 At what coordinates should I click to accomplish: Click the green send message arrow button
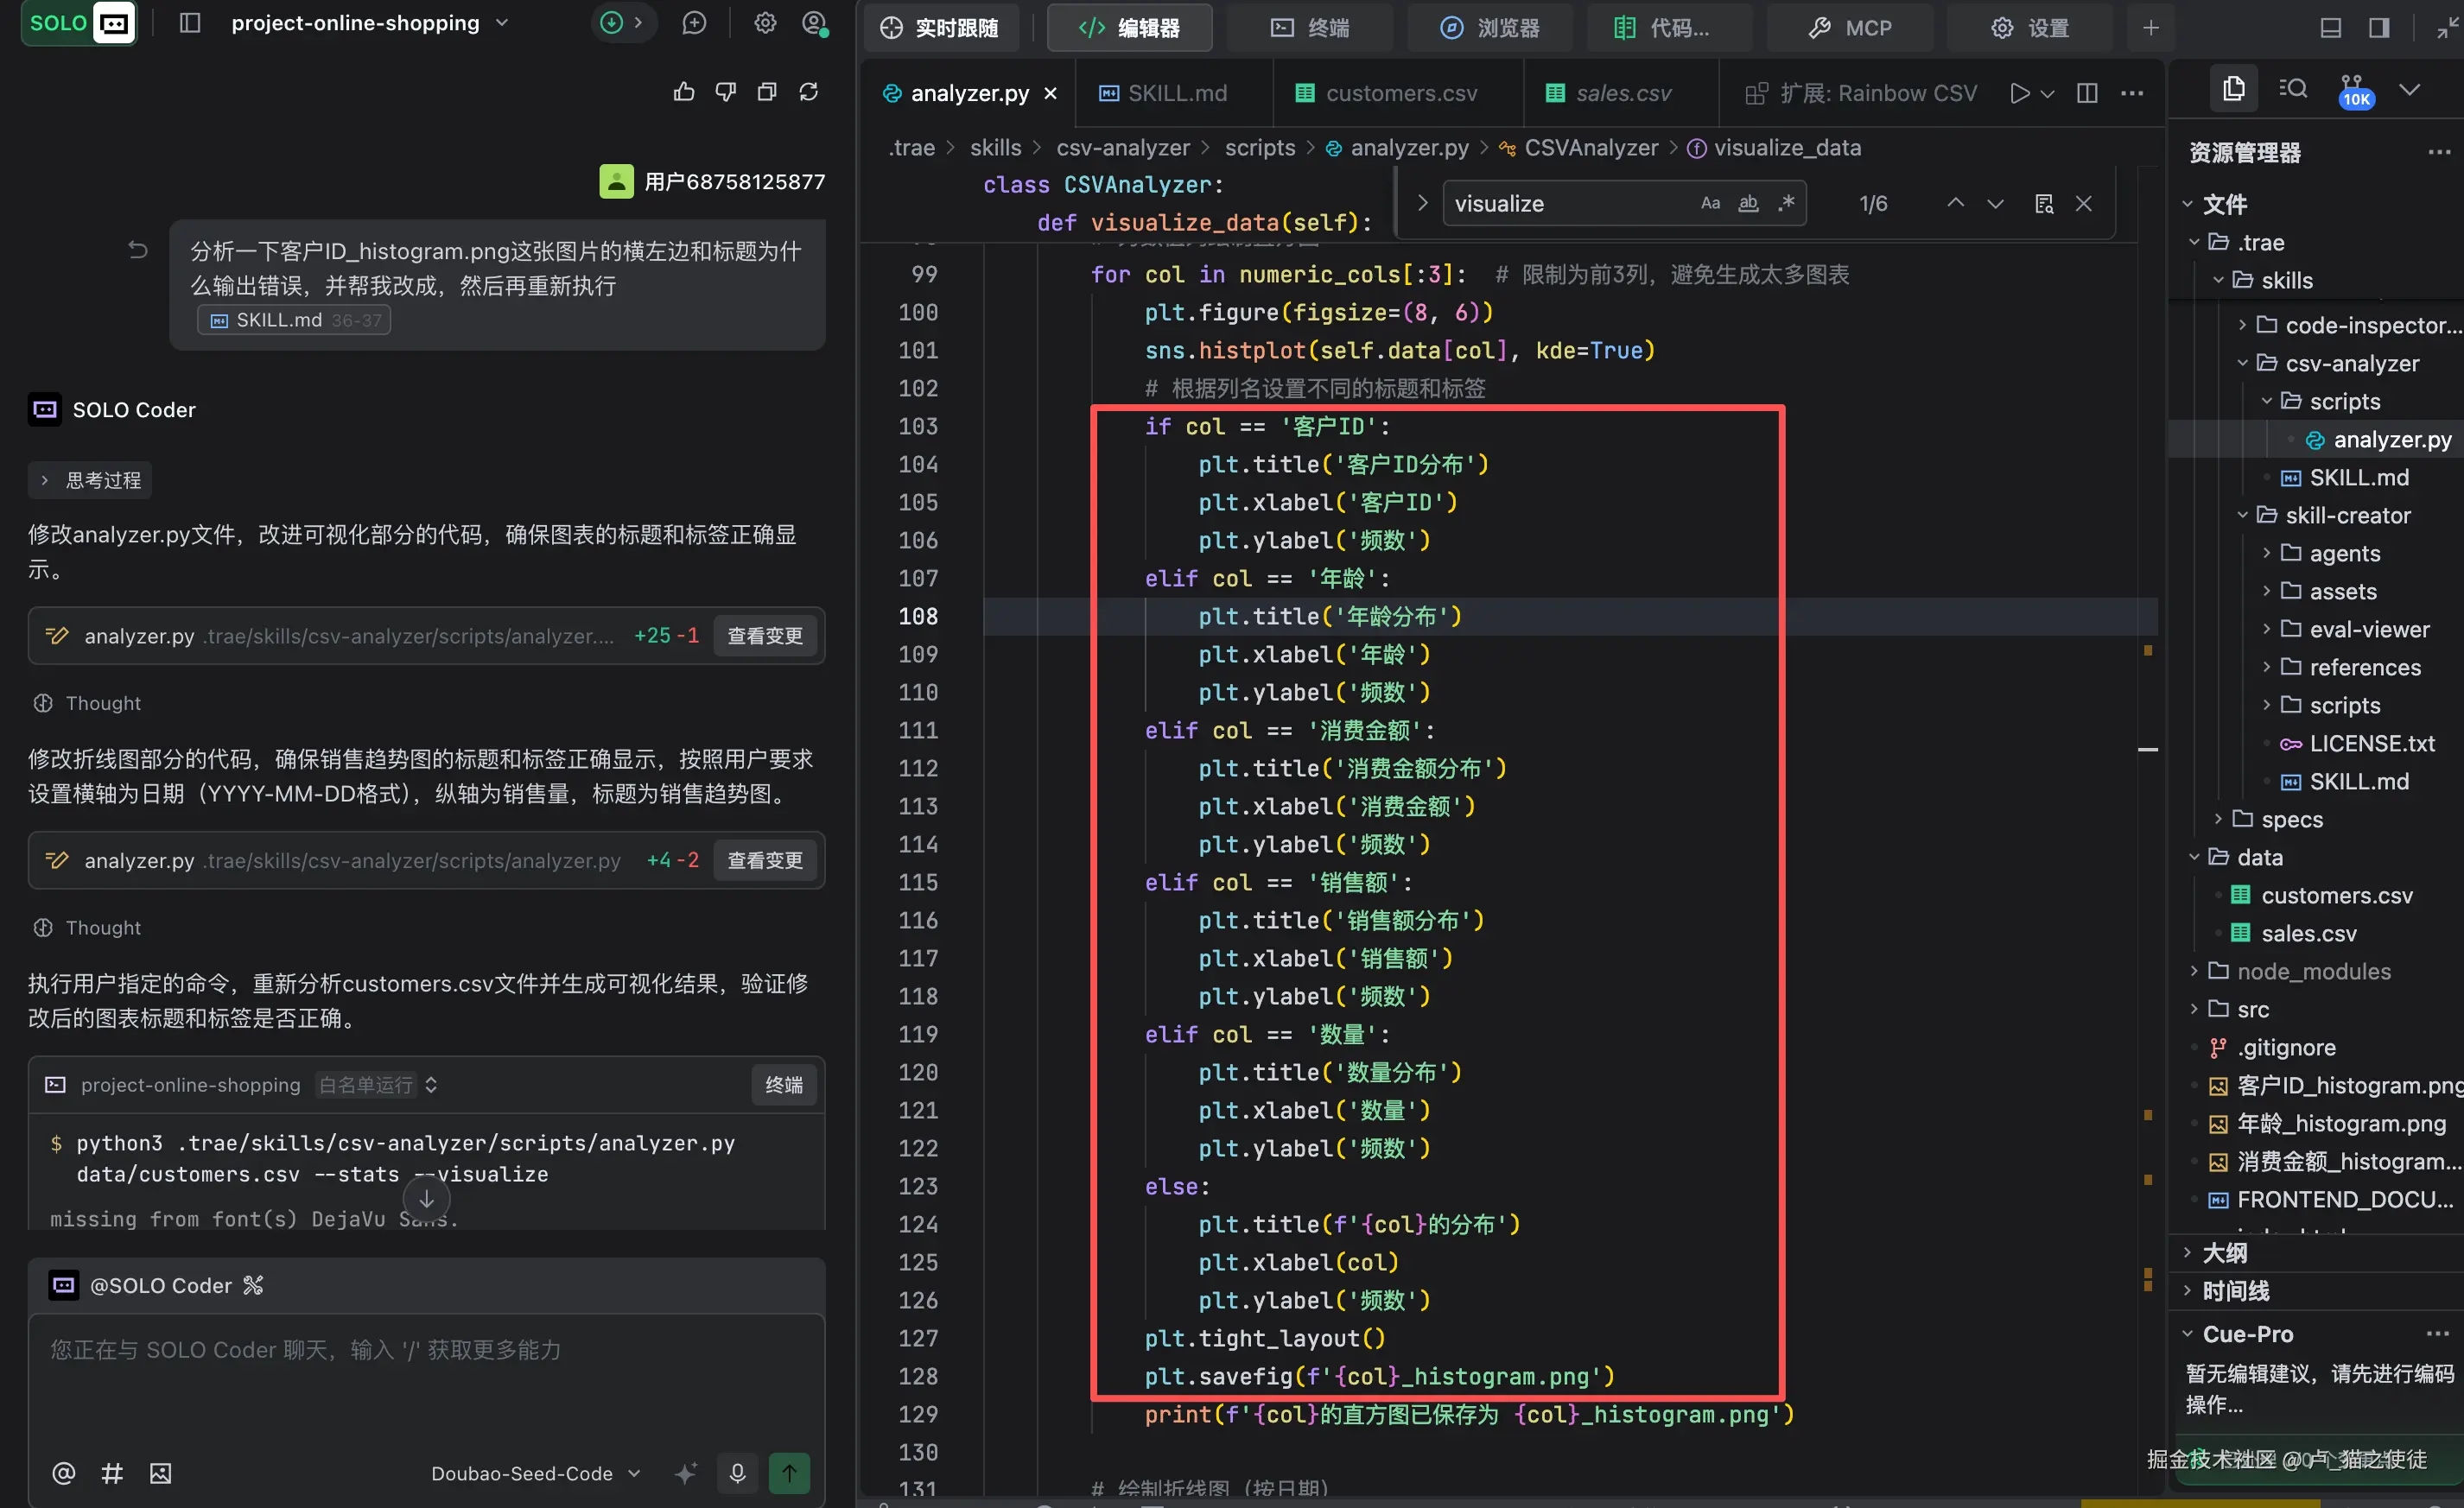point(789,1472)
